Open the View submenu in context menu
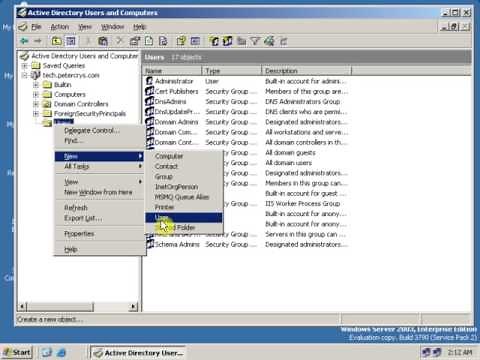Viewport: 480px width, 360px height. coord(99,182)
